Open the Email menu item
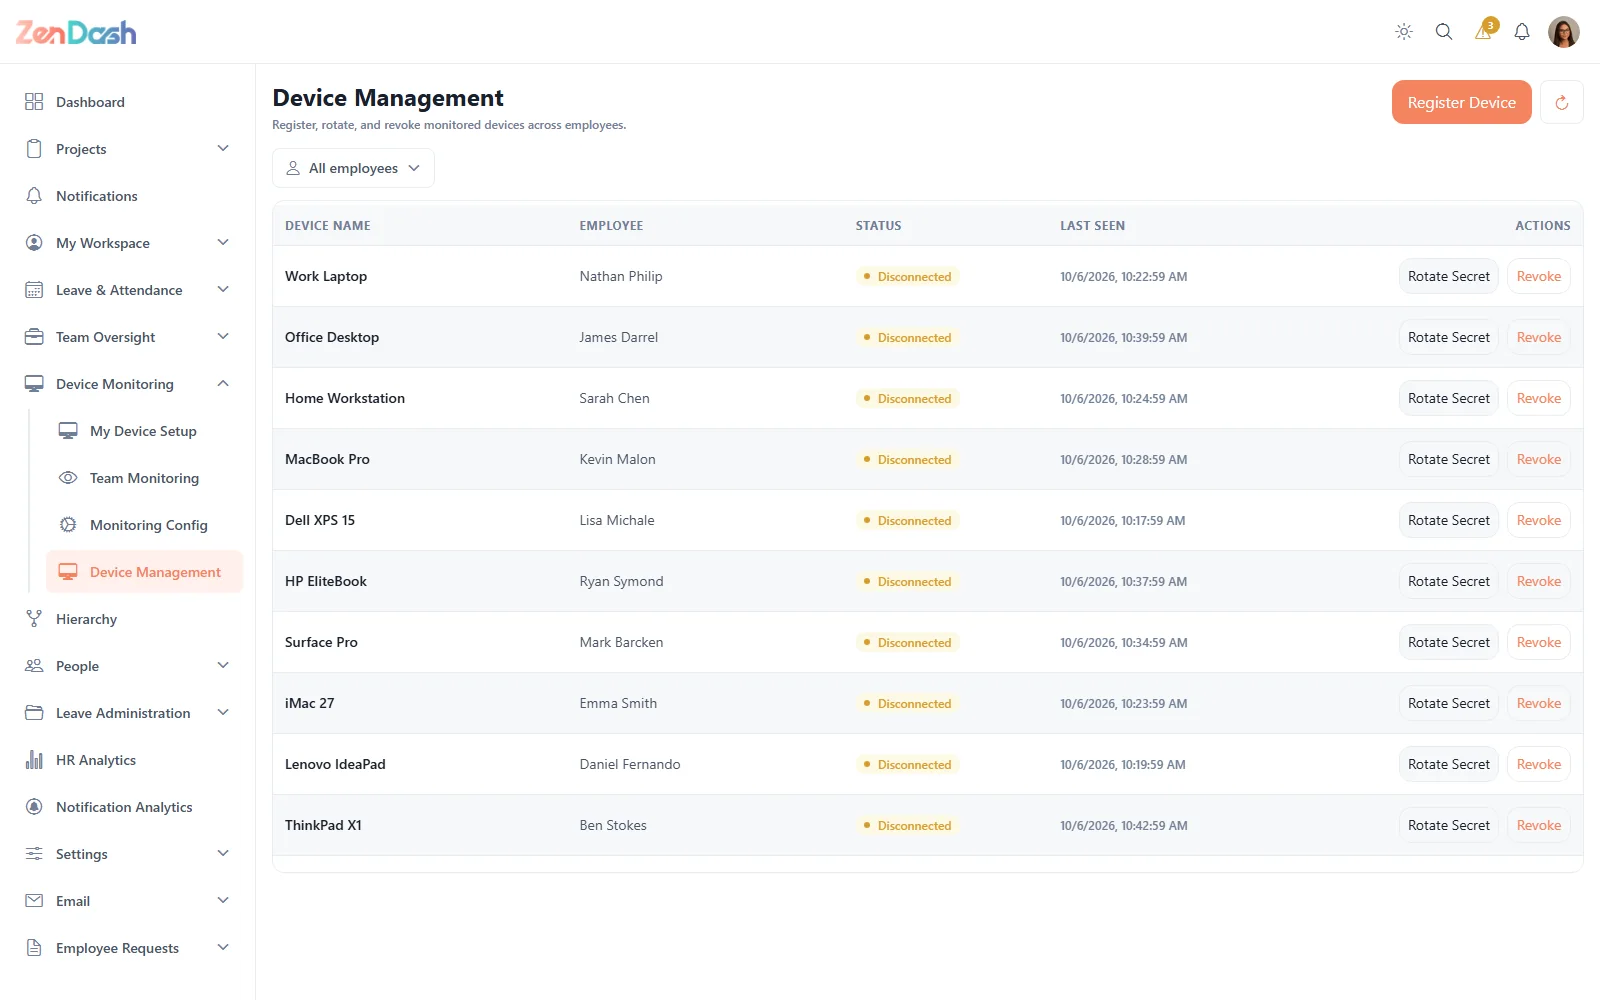Screen dimensions: 1600x1000 tap(128, 901)
